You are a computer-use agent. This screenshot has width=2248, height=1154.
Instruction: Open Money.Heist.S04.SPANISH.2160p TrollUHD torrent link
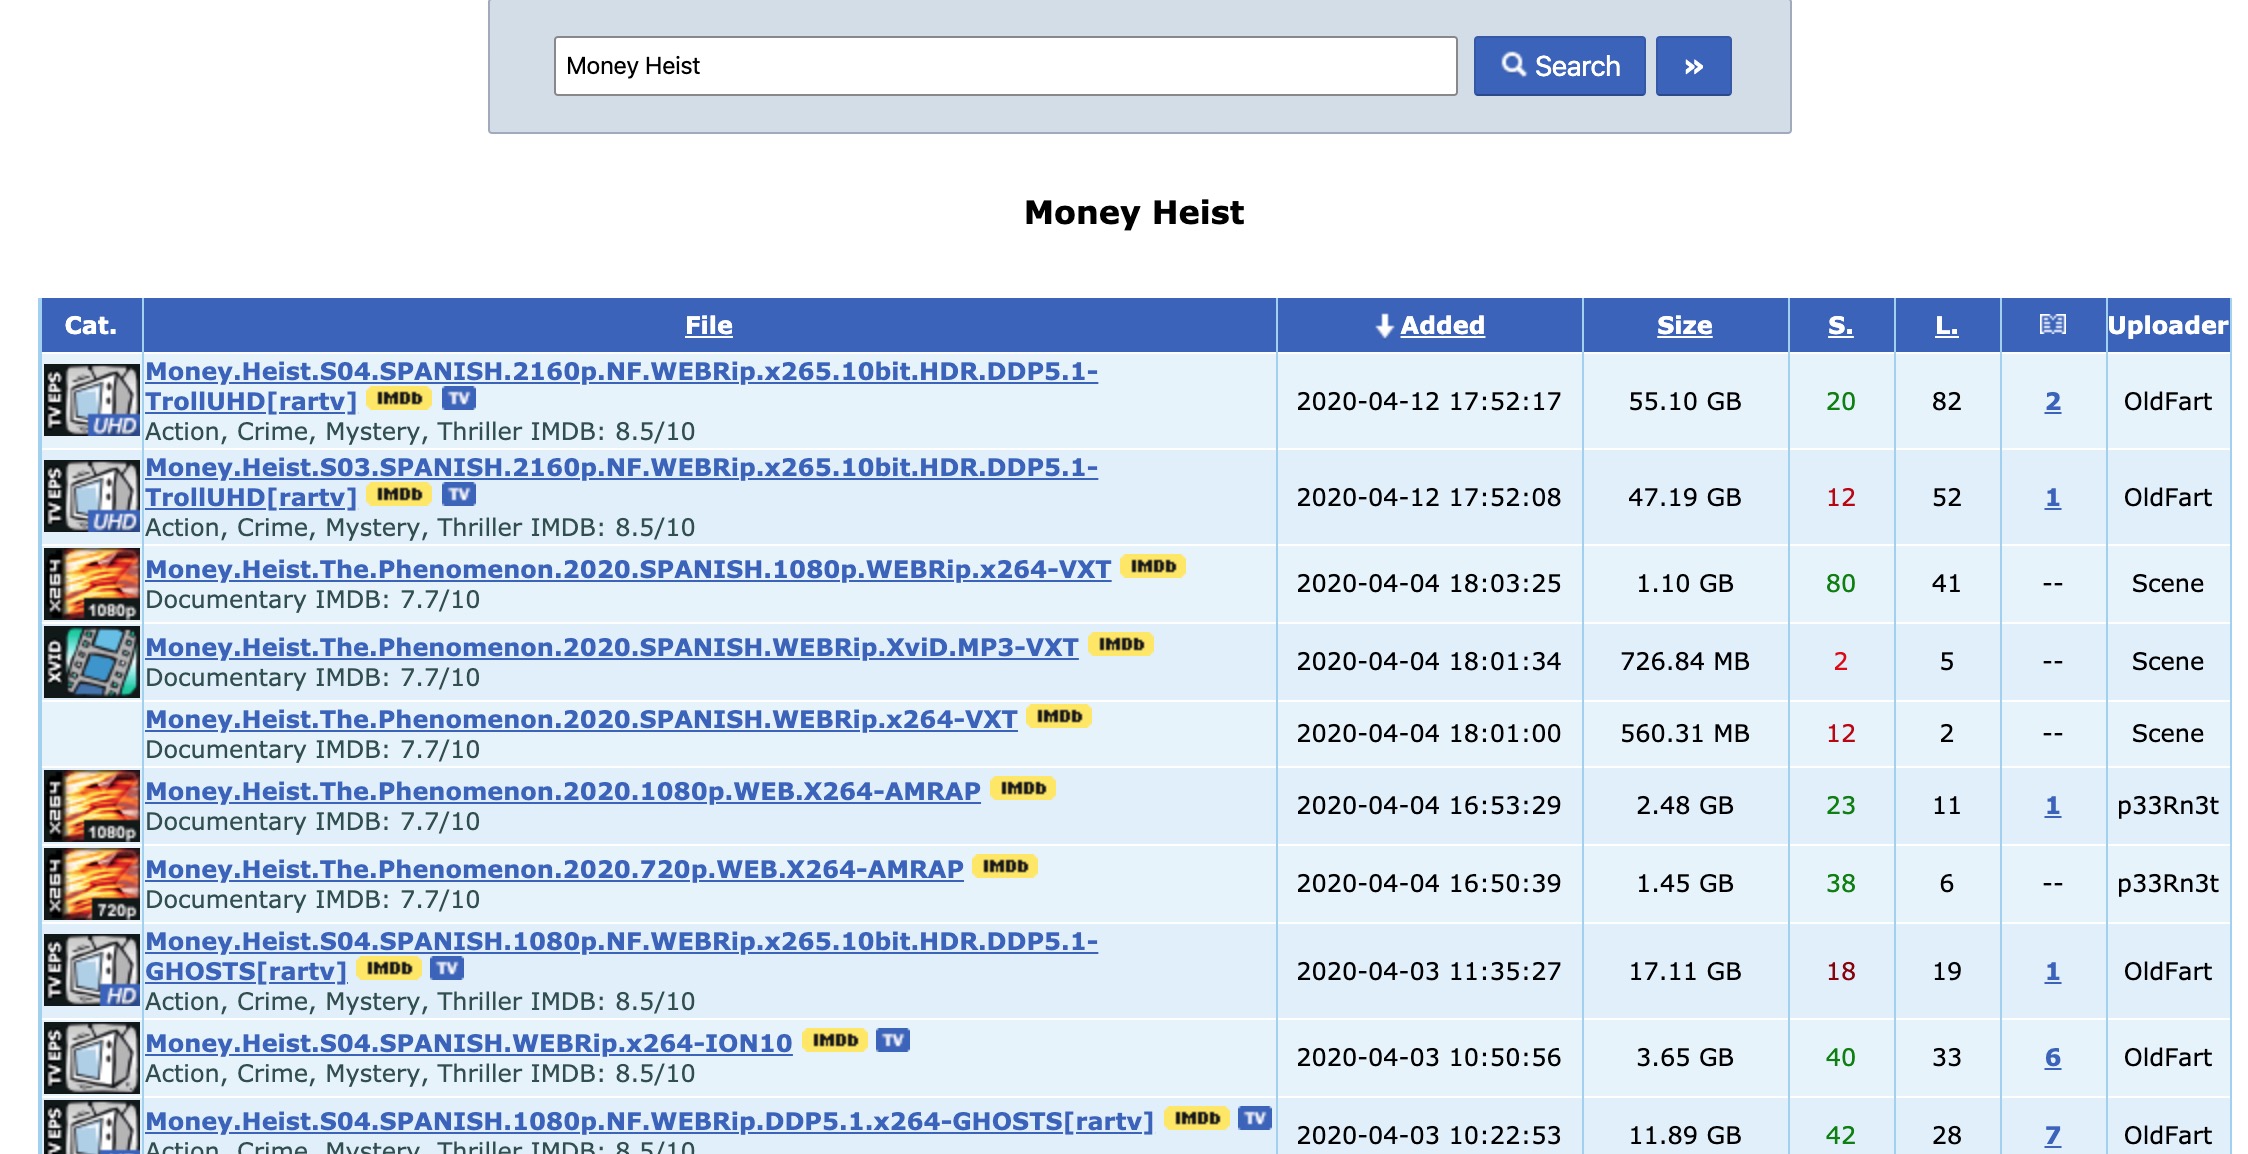[x=621, y=386]
